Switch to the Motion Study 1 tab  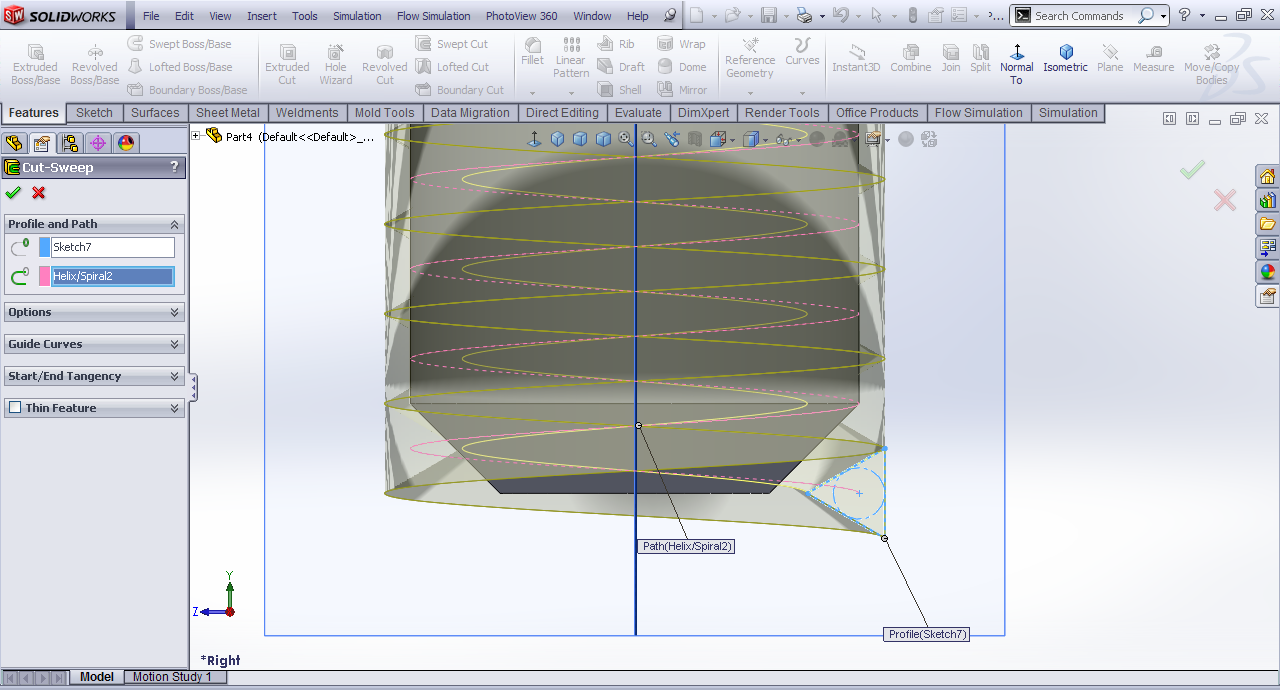tap(172, 677)
